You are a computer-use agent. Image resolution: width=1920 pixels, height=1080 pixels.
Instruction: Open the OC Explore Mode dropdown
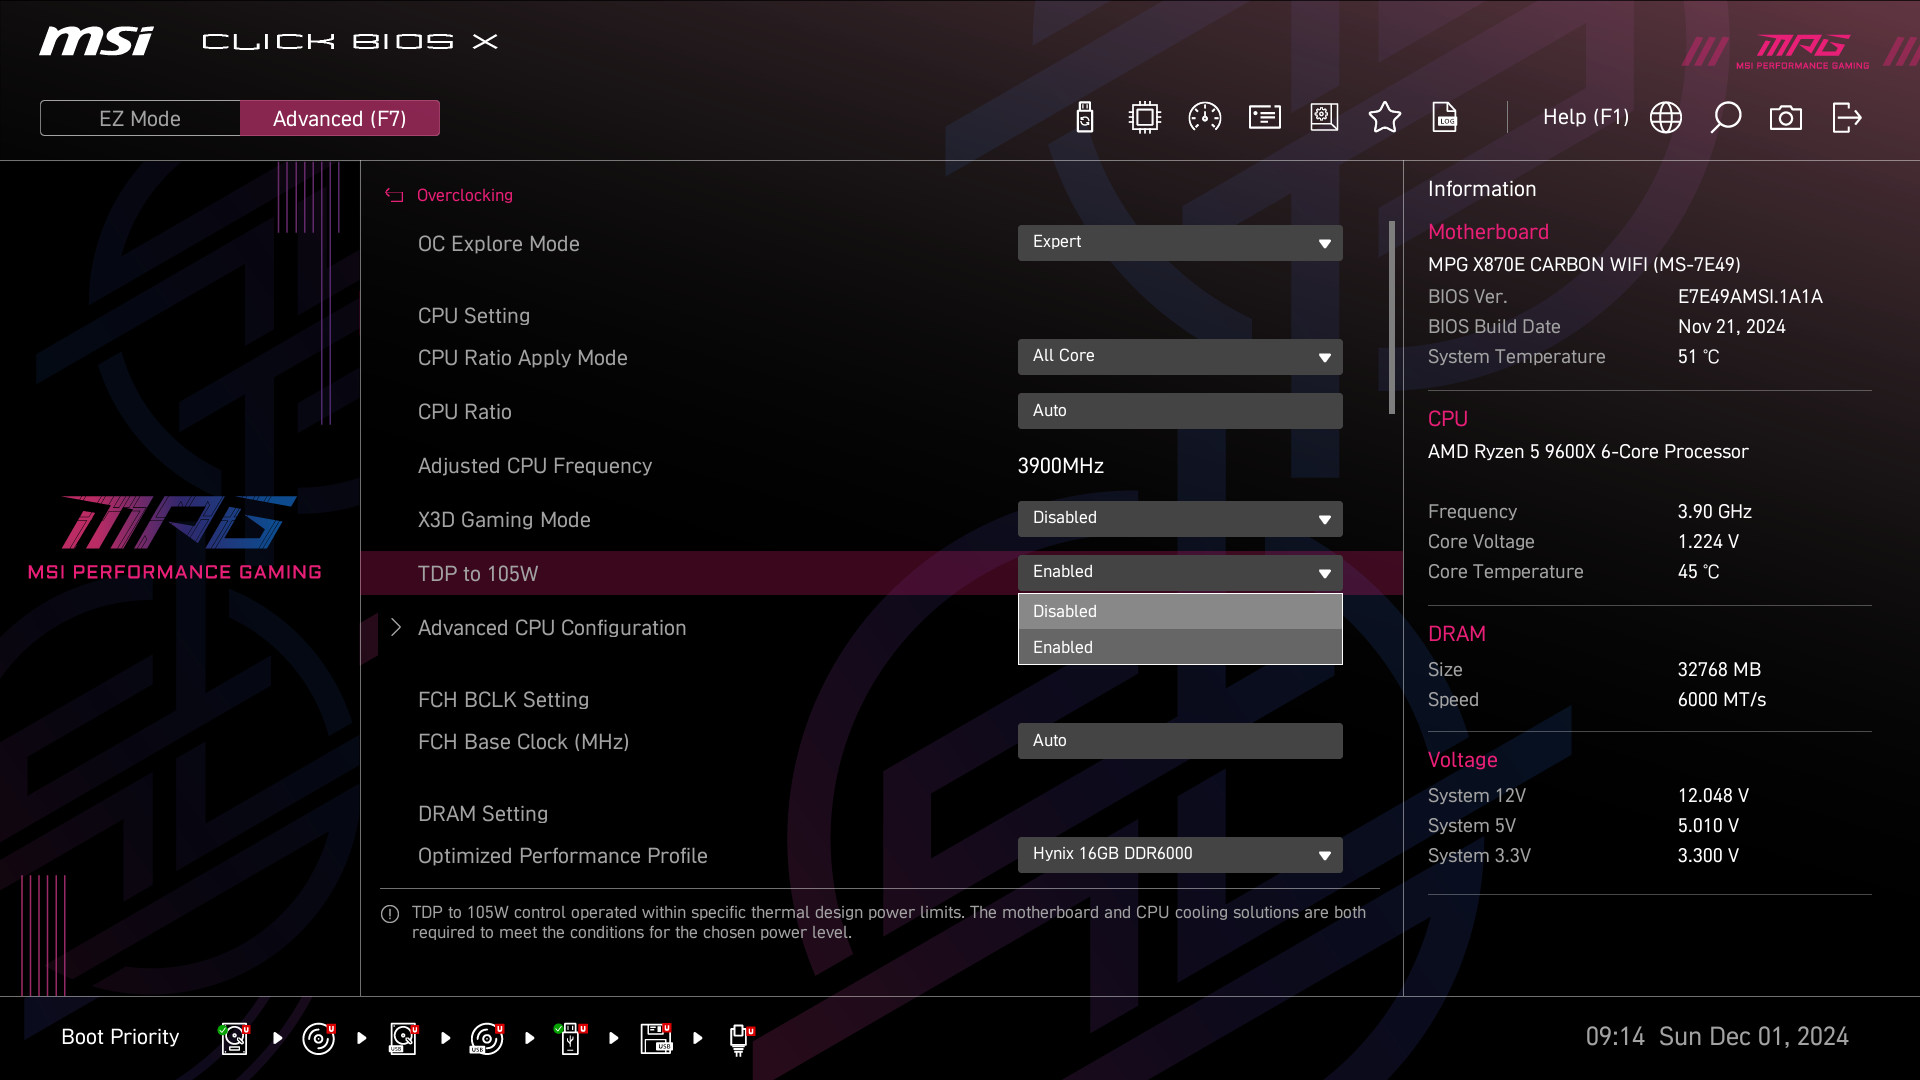point(1180,243)
